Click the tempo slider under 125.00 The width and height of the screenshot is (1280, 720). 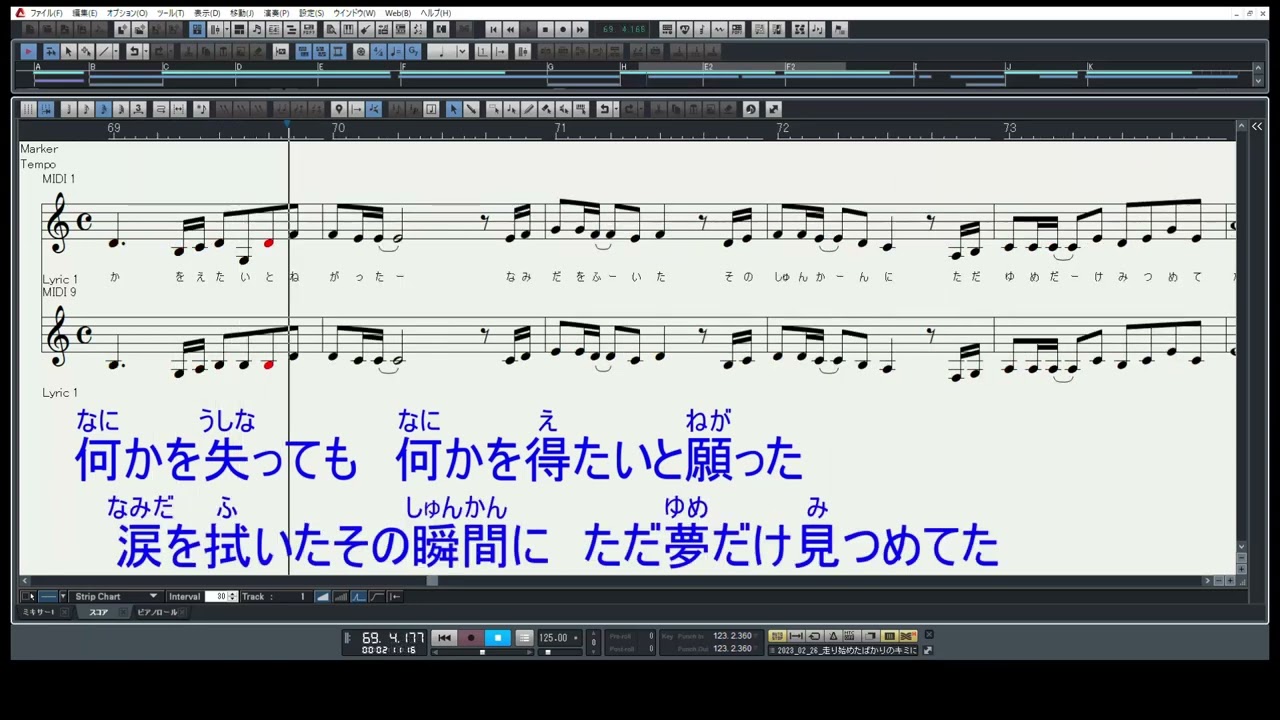[x=547, y=652]
